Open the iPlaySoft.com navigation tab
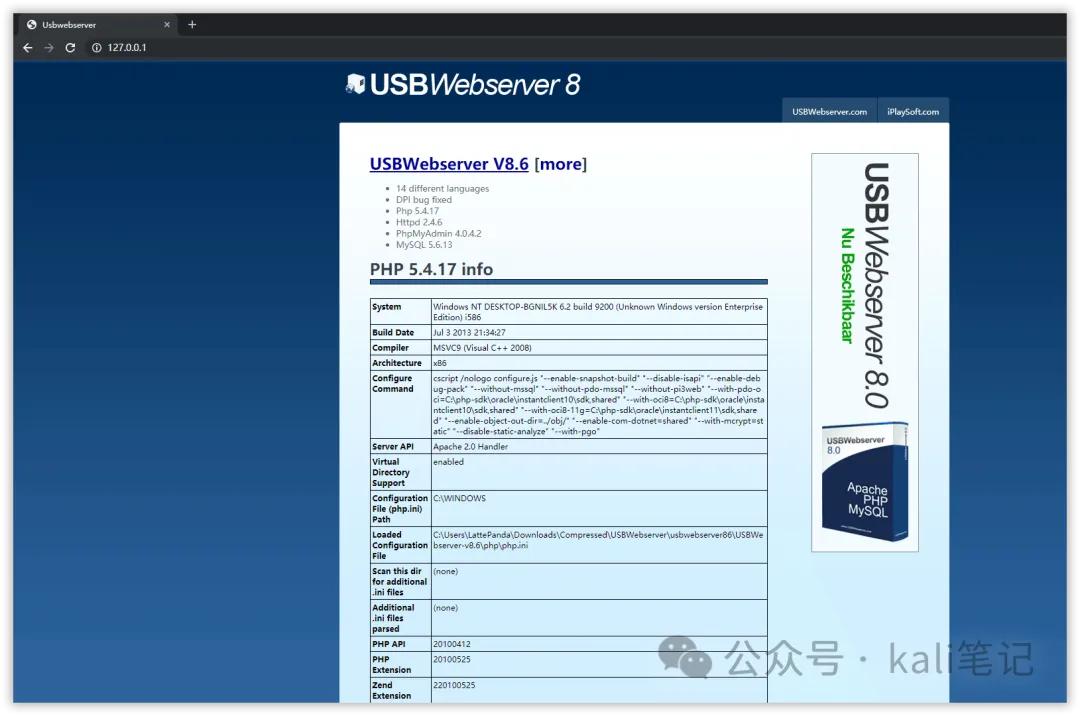 (x=913, y=112)
